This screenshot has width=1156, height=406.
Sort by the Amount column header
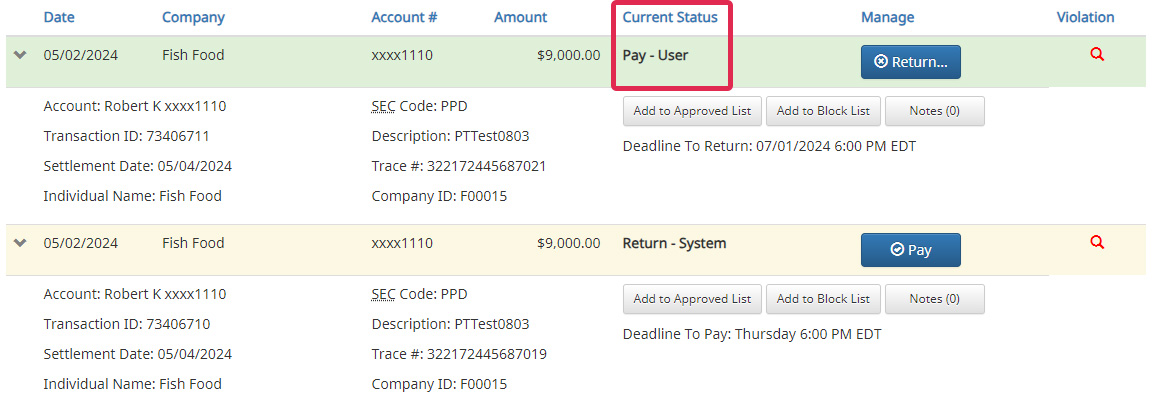pos(520,17)
